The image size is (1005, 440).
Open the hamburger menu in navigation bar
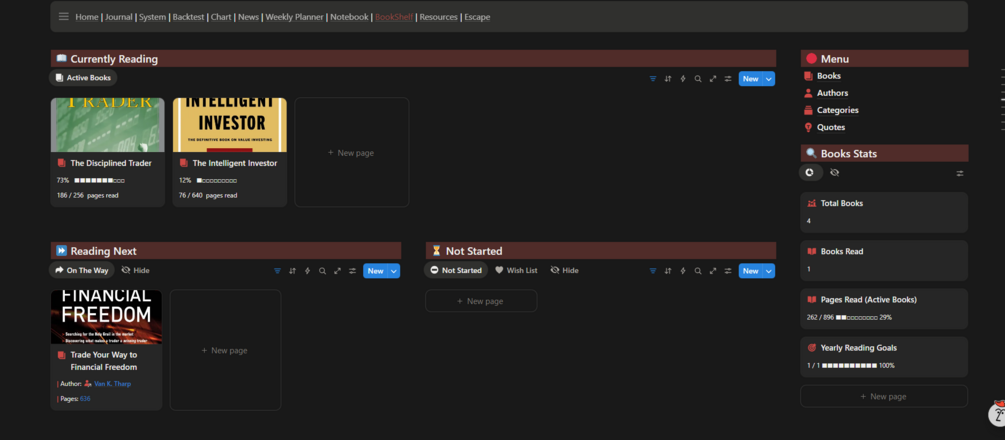tap(63, 17)
